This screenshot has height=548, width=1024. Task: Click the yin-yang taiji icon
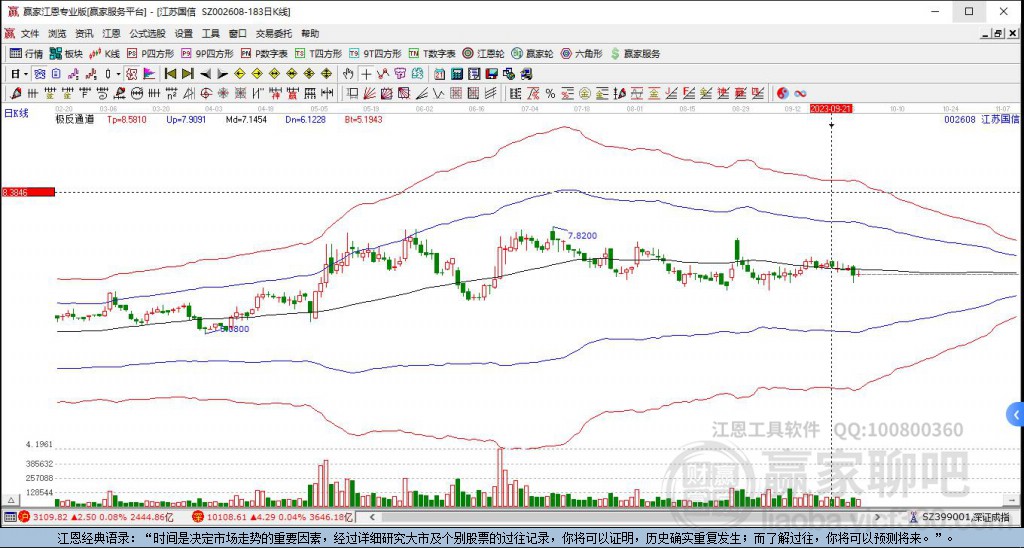(782, 93)
